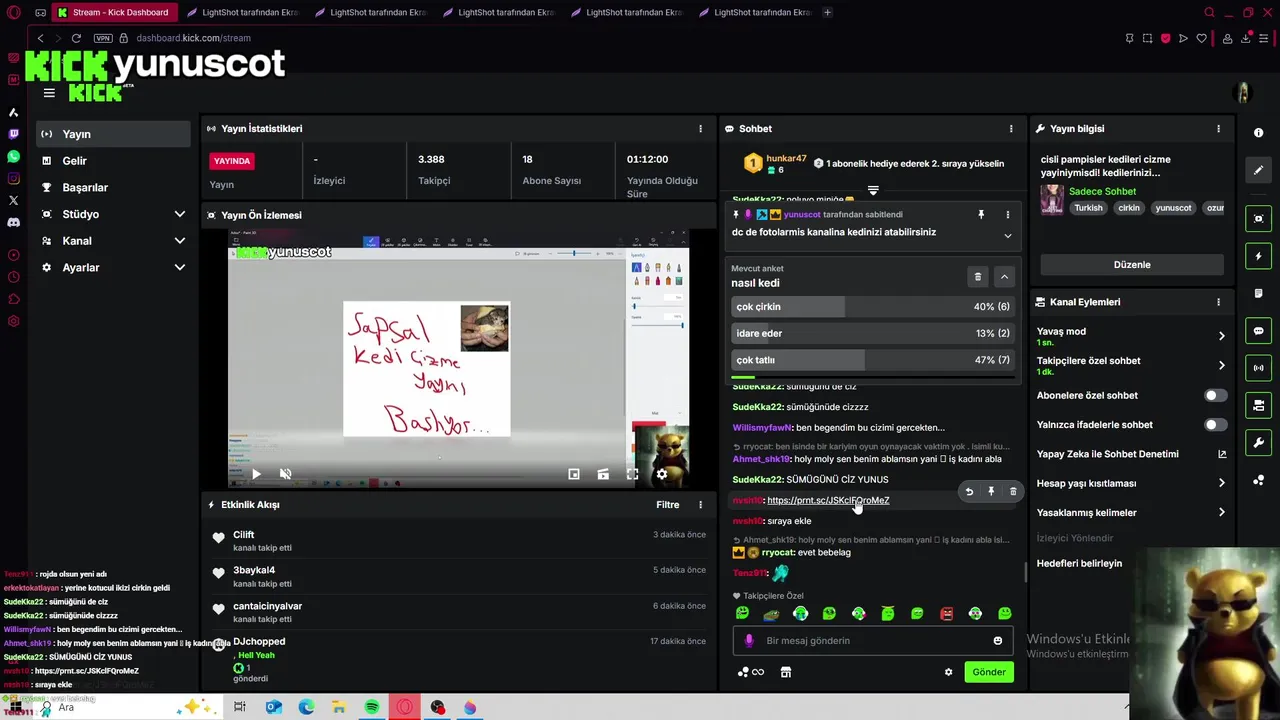
Task: Click the pencil edit icon in right toolbar
Action: coord(1258,170)
